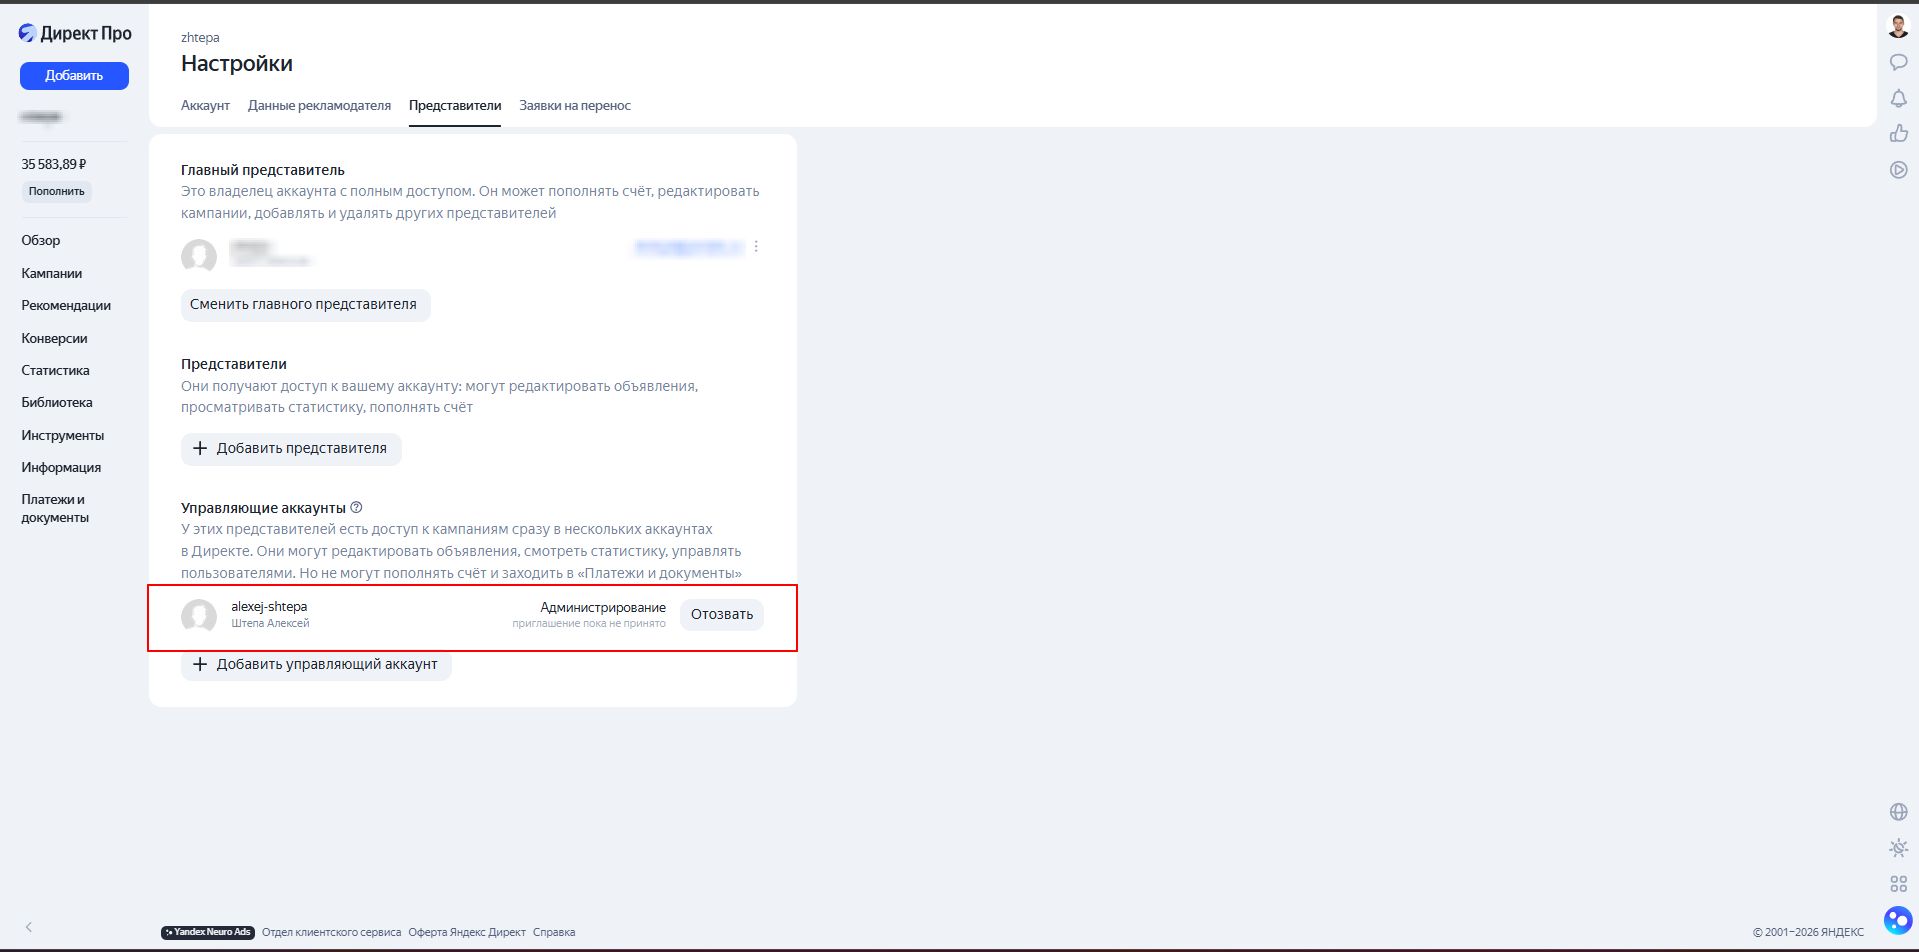Click Добавить управляющий аккаунт button
1919x952 pixels.
pos(316,664)
